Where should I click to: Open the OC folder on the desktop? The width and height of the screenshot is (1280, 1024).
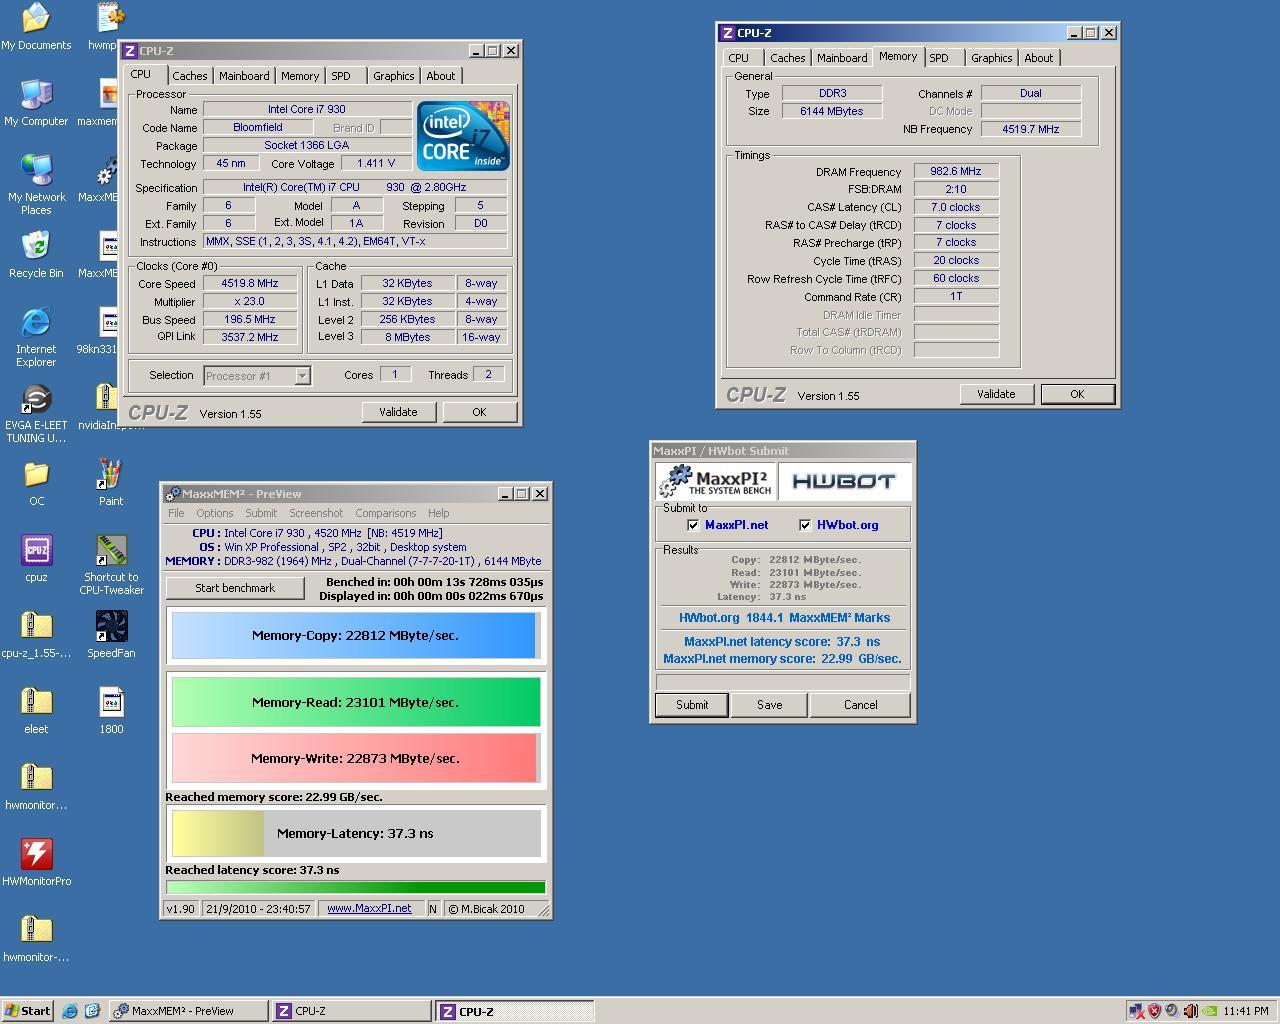point(36,482)
